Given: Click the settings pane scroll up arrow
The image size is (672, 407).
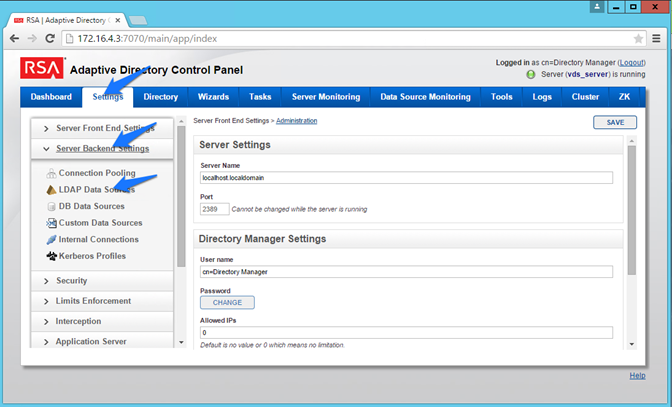Looking at the screenshot, I should [x=632, y=141].
